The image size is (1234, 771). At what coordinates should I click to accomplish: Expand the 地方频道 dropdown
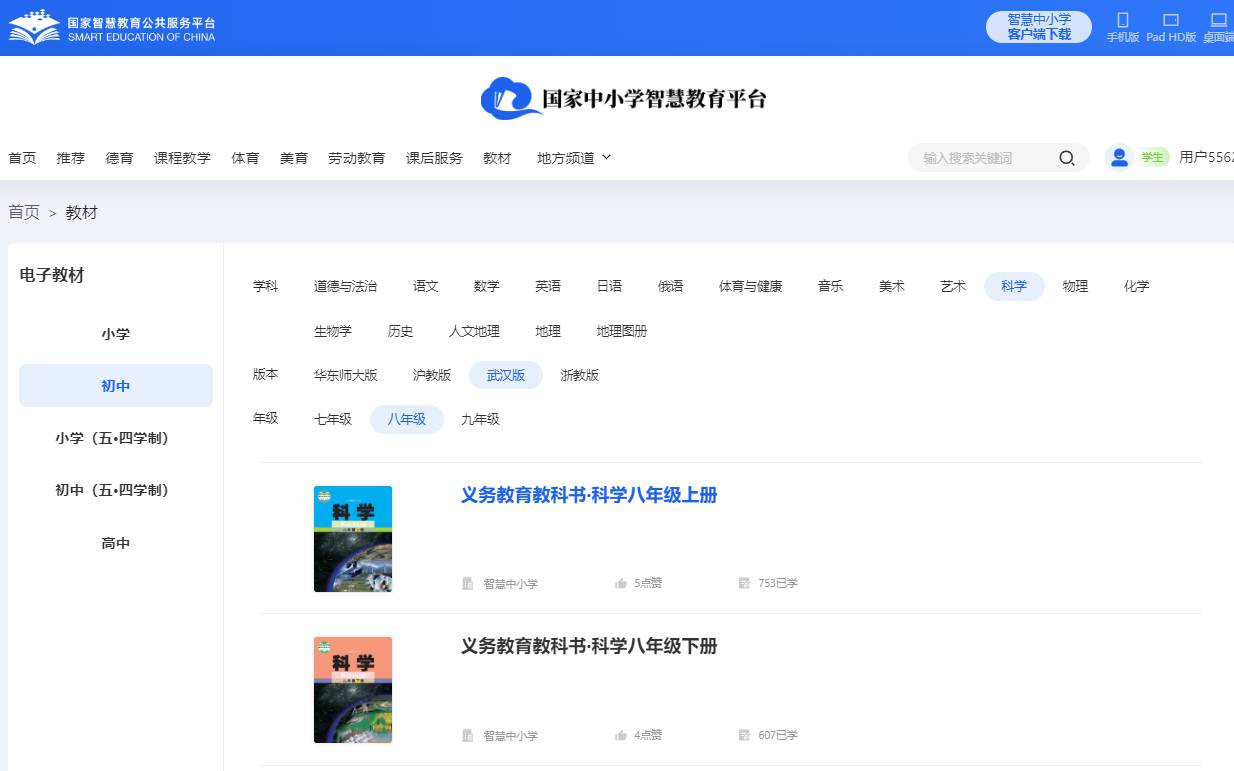pos(574,158)
